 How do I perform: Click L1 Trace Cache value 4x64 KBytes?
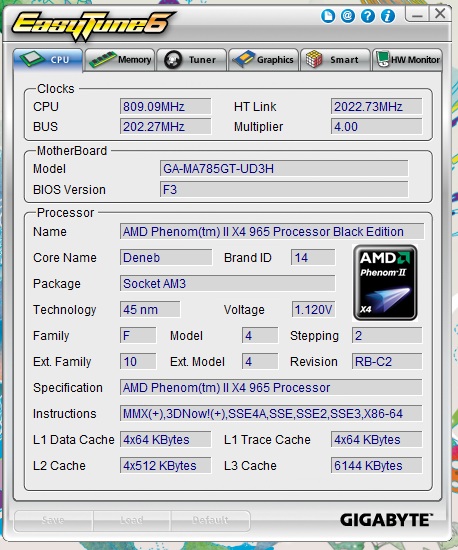pos(377,439)
